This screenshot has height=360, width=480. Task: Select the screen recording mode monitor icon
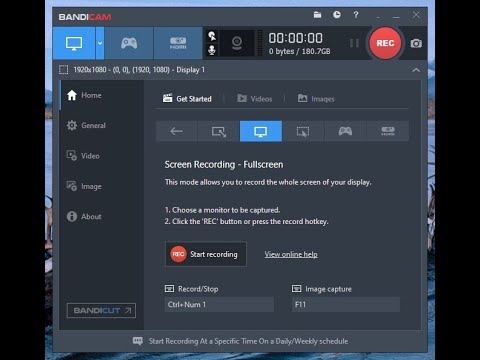(74, 43)
